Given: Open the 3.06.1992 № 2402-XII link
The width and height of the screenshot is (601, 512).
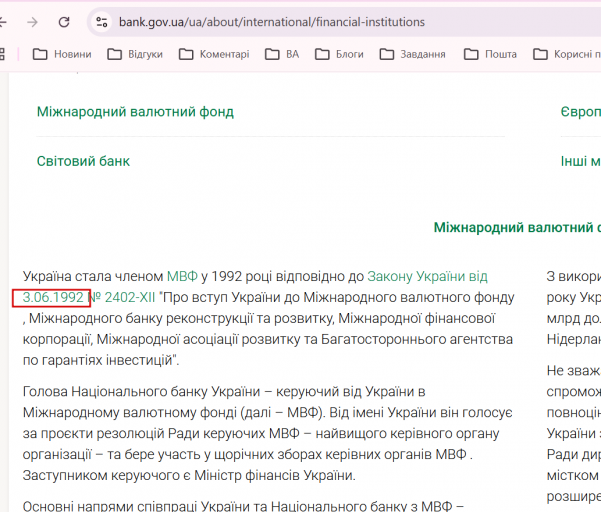Looking at the screenshot, I should (x=89, y=297).
